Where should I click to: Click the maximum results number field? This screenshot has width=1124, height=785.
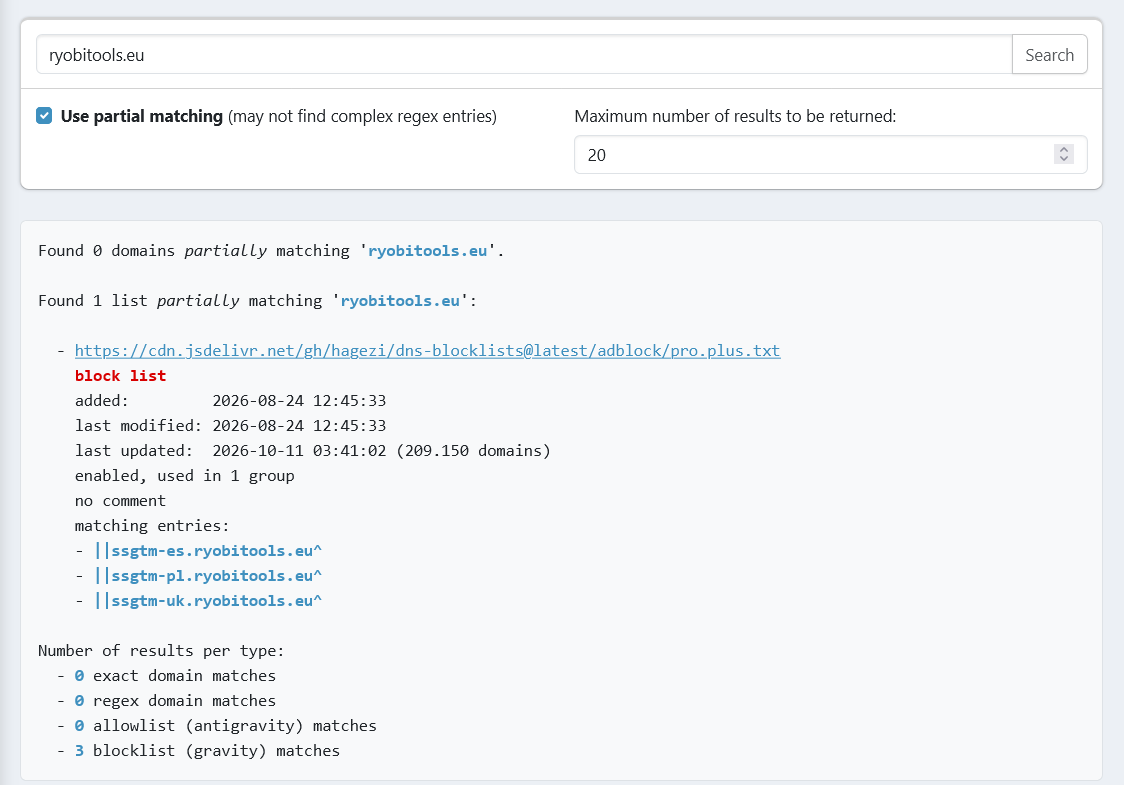point(830,155)
